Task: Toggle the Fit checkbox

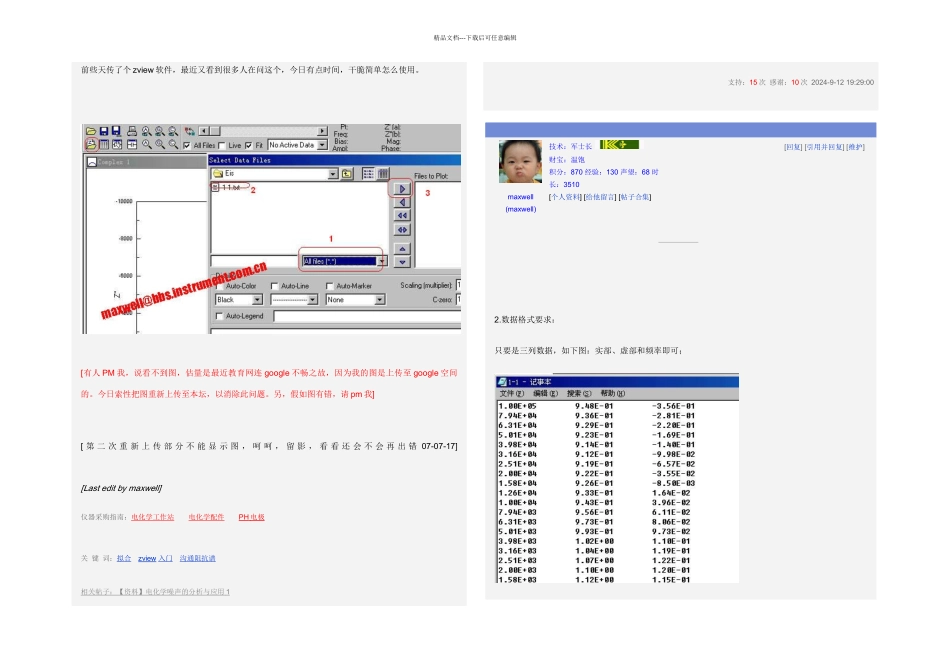Action: pos(248,145)
